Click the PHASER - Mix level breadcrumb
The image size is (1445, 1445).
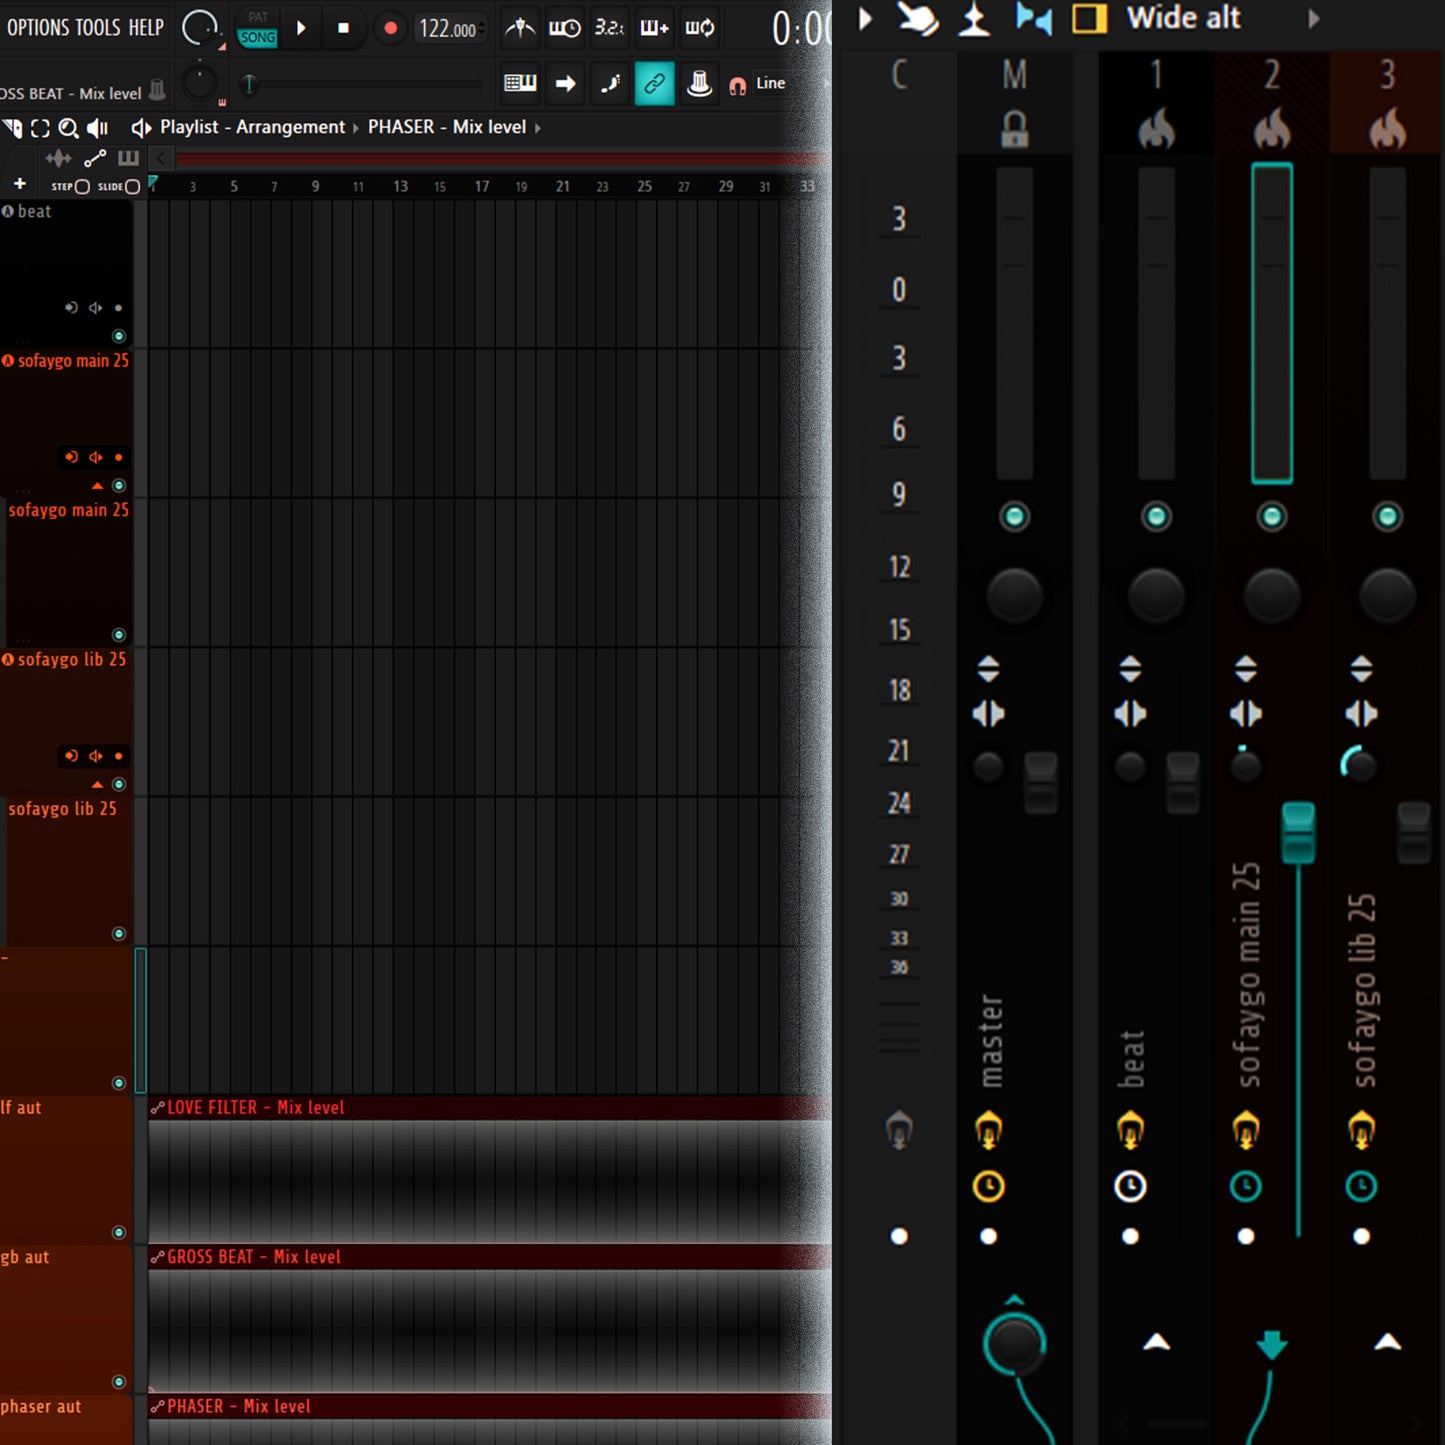click(447, 127)
